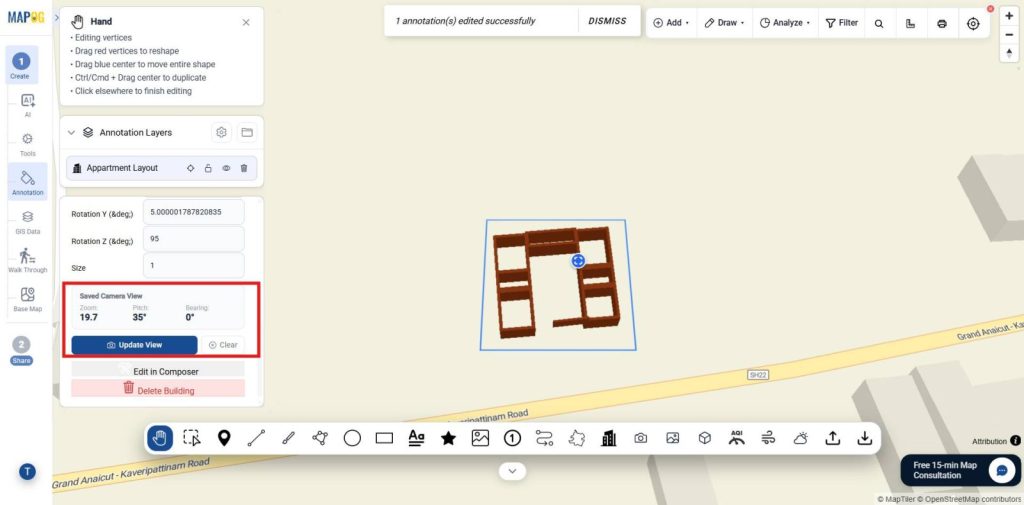Select the small picture overlay tool beside the camera
This screenshot has width=1024, height=505.
click(x=673, y=438)
